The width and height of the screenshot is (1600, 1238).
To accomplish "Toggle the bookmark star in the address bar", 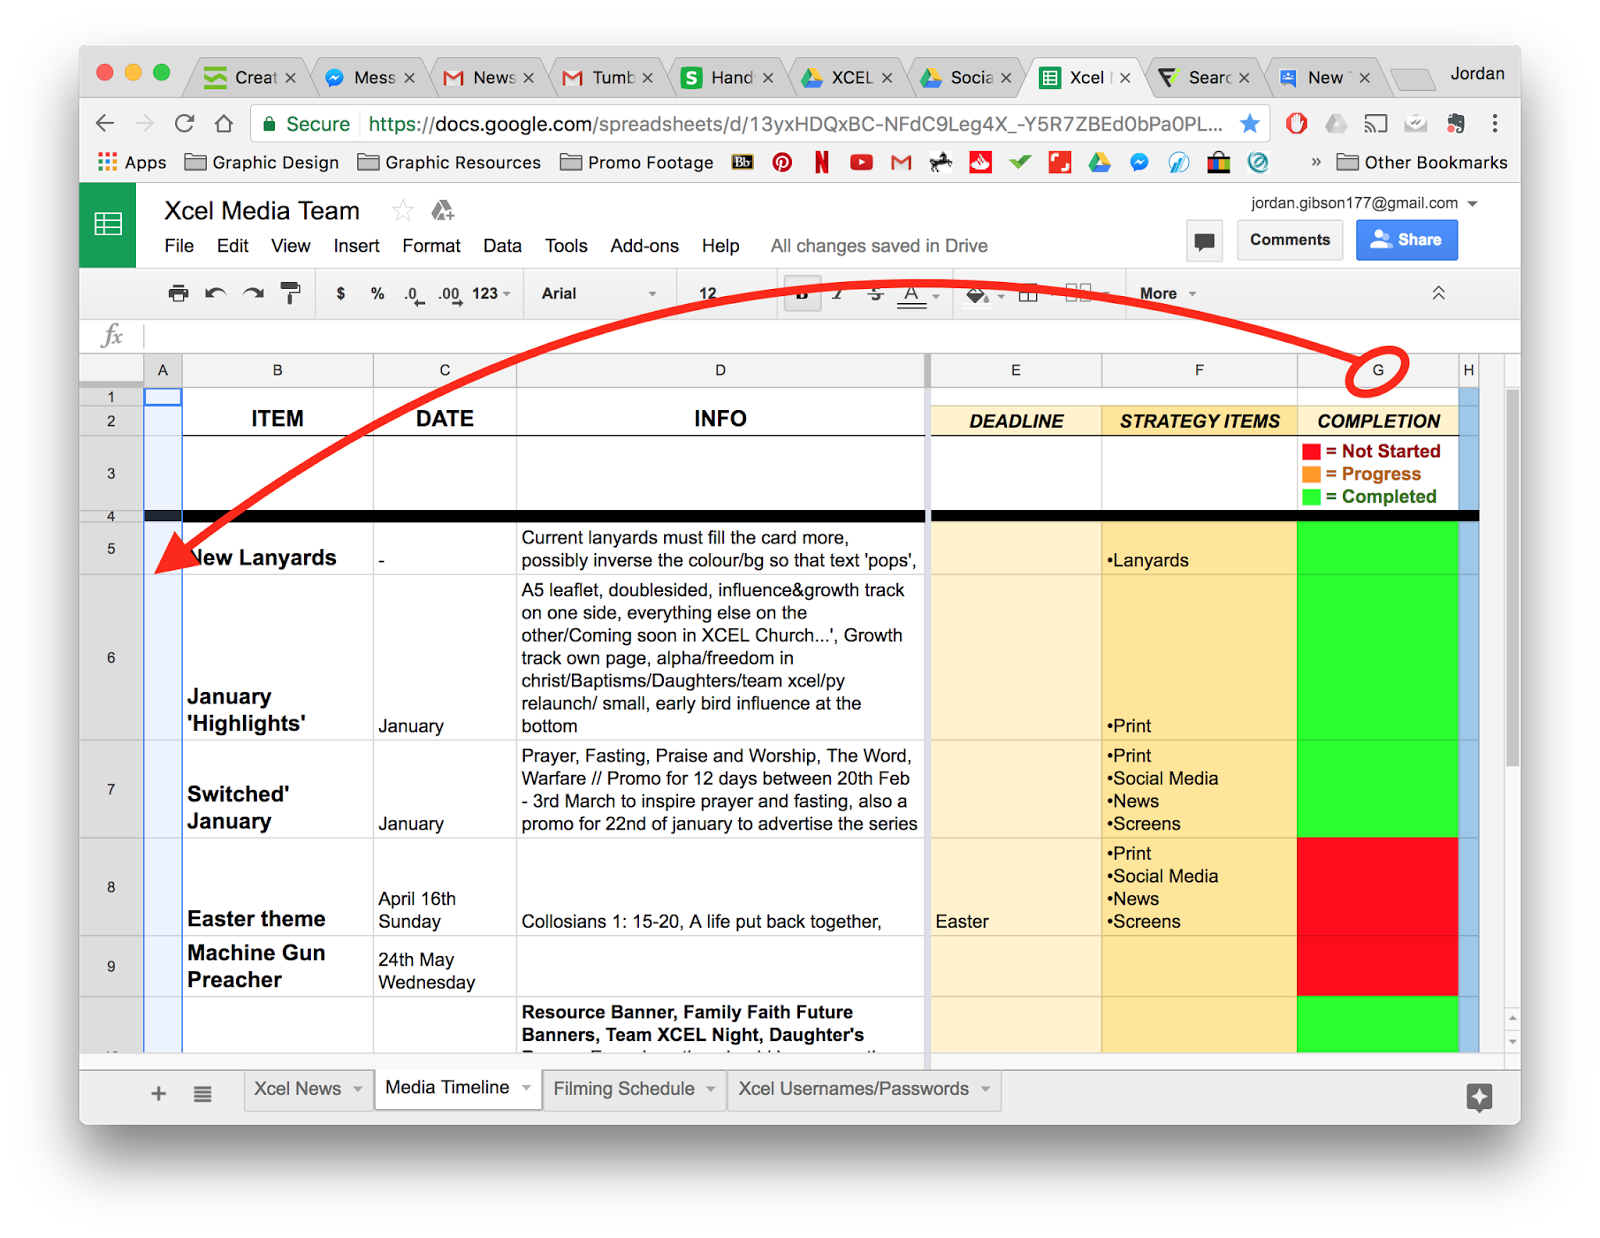I will (1250, 123).
